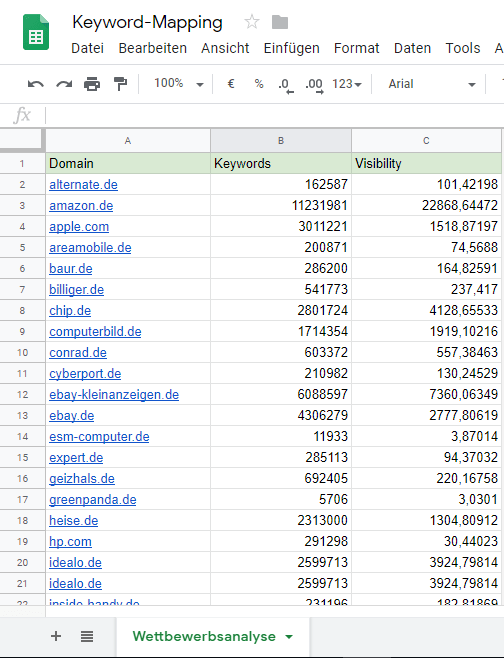Open the Ansicht menu
The height and width of the screenshot is (658, 504).
[x=225, y=48]
